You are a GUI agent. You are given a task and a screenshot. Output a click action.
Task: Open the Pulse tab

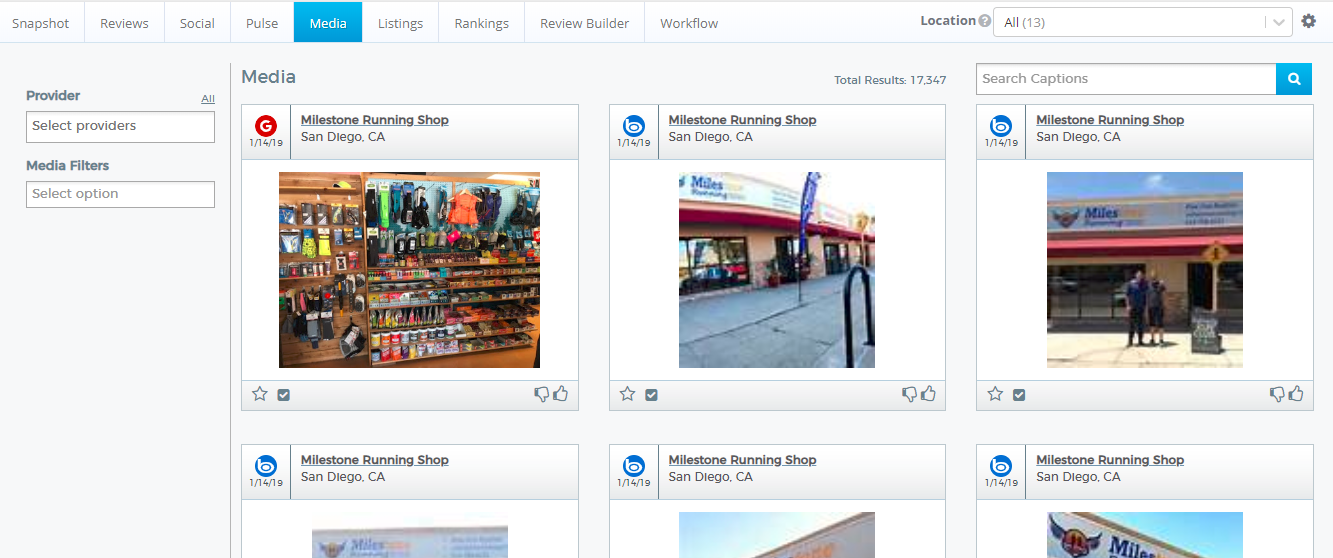262,23
